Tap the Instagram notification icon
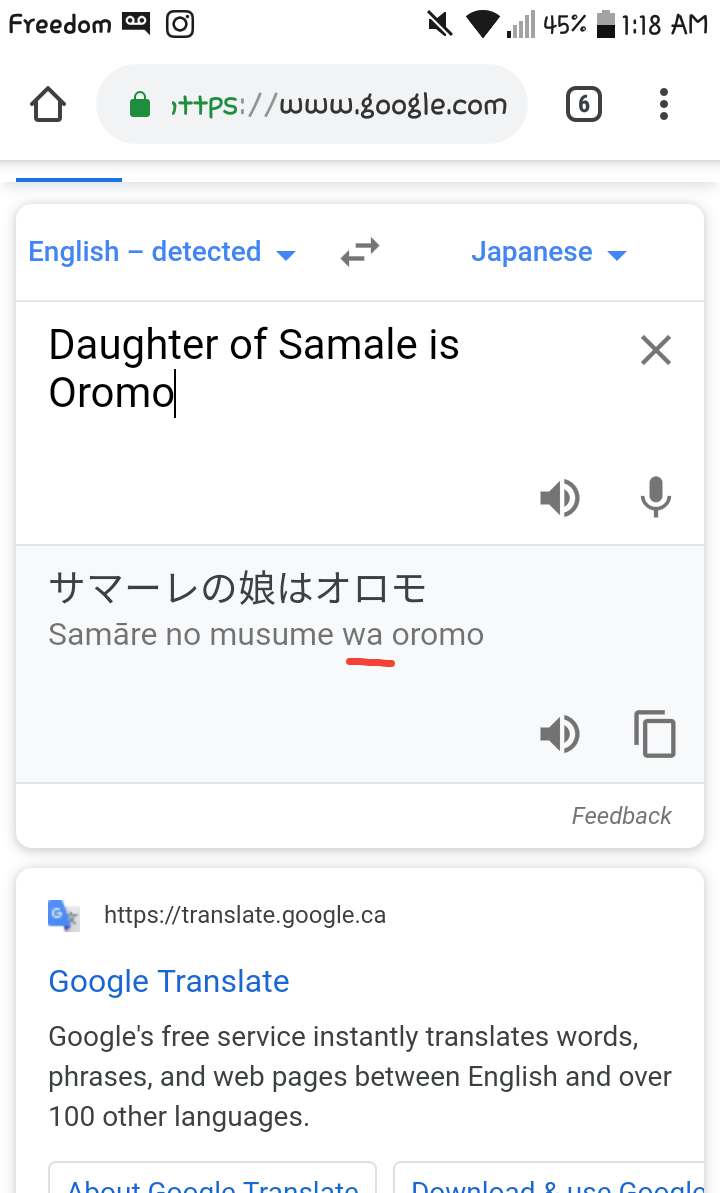Image resolution: width=720 pixels, height=1193 pixels. pyautogui.click(x=180, y=24)
